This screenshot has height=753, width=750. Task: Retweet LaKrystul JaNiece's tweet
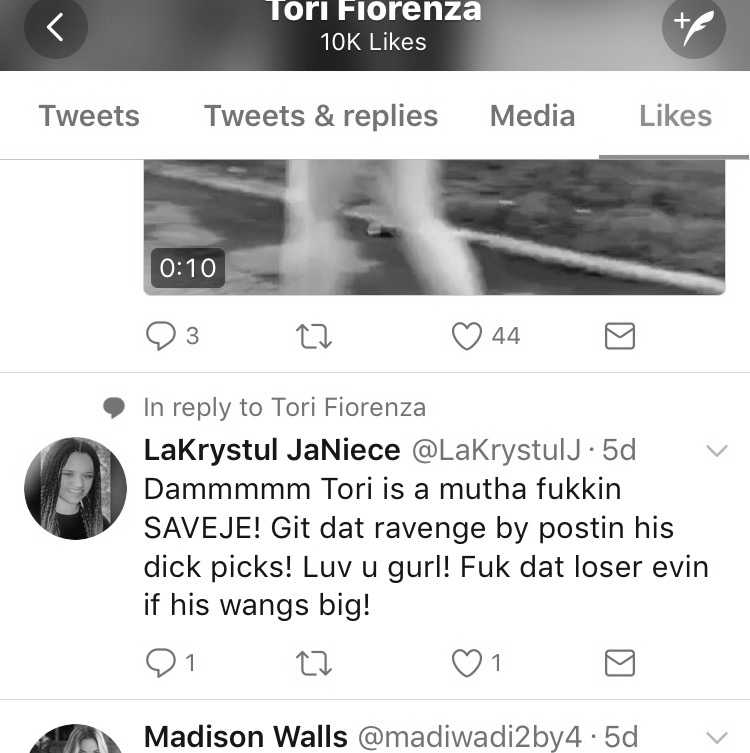pyautogui.click(x=314, y=663)
